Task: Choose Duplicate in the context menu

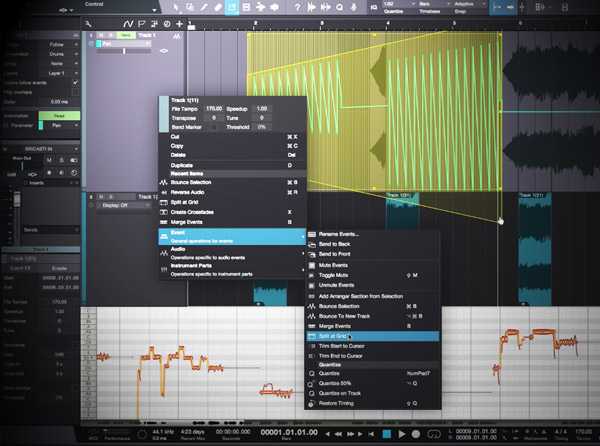Action: (x=232, y=165)
